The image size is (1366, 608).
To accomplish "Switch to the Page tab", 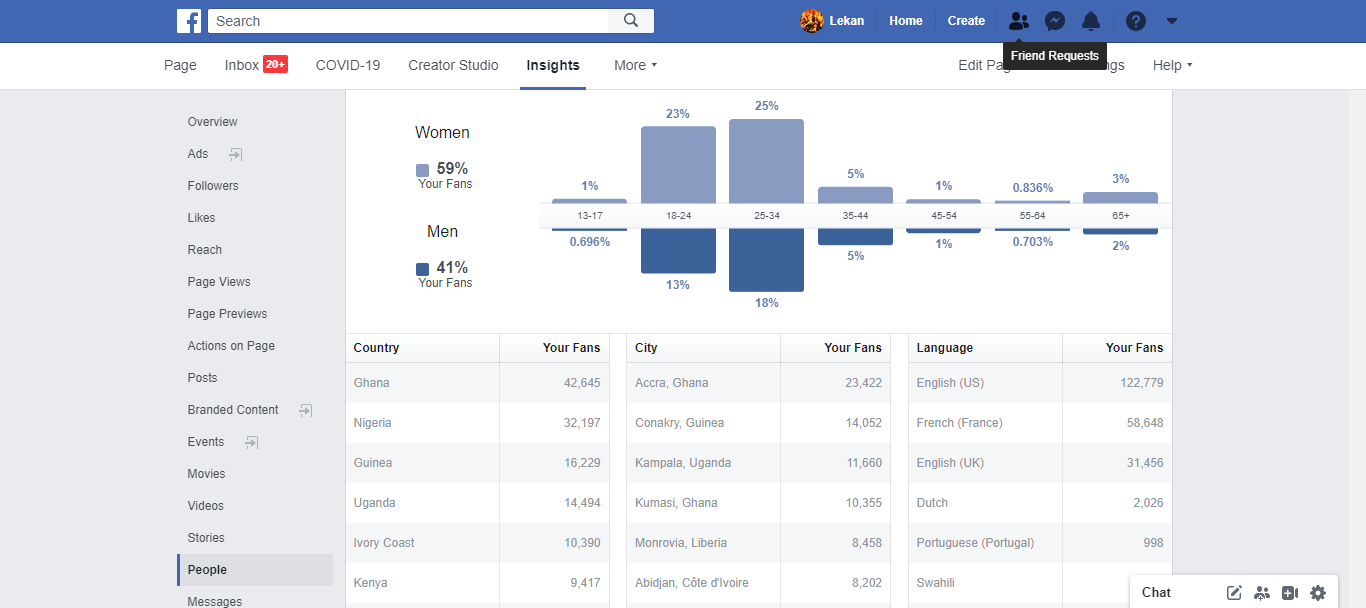I will click(180, 65).
